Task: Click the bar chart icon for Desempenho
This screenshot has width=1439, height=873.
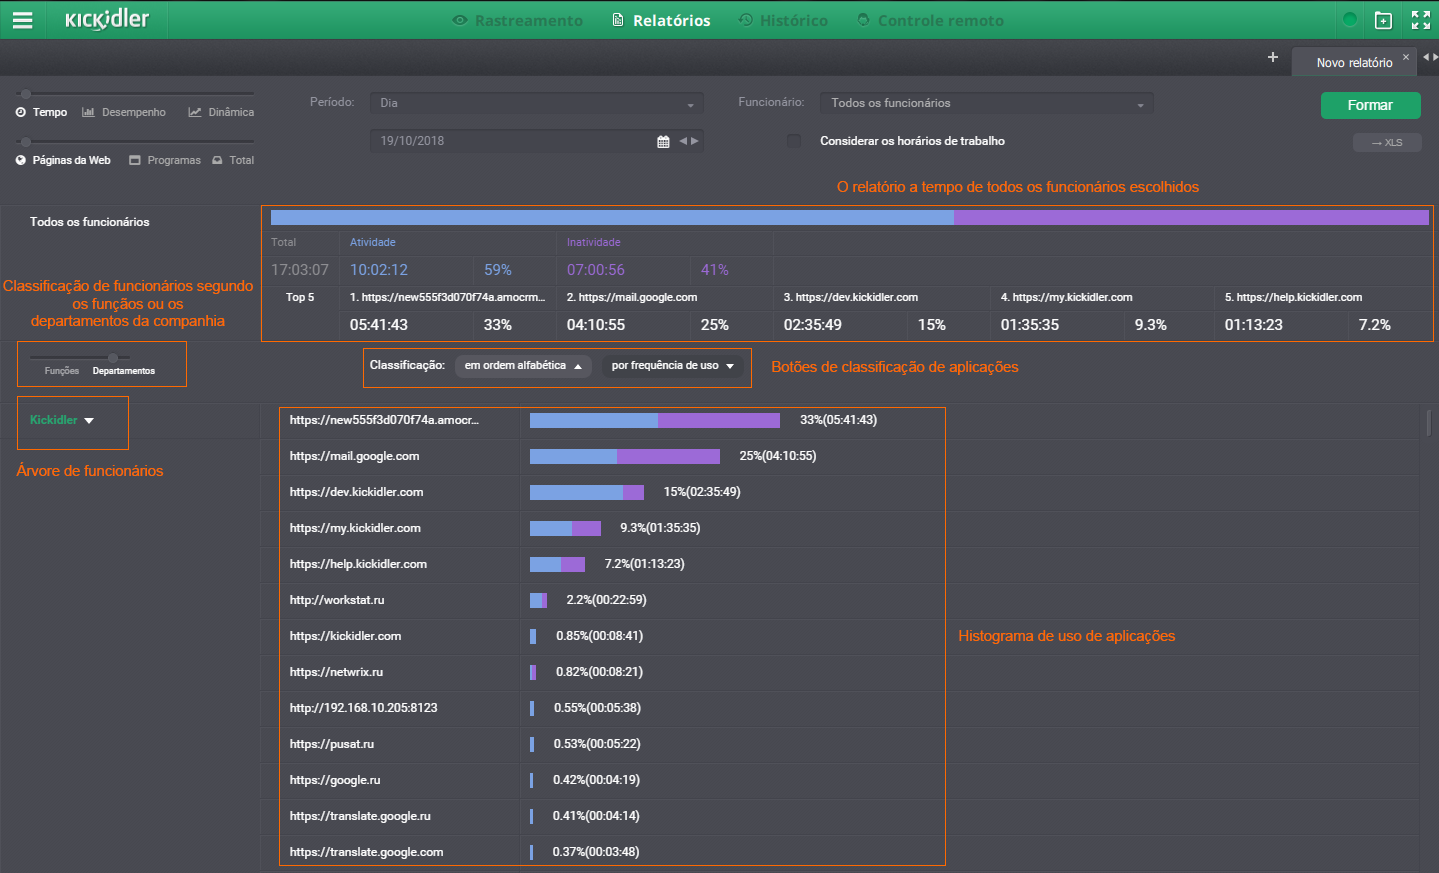Action: coord(88,112)
